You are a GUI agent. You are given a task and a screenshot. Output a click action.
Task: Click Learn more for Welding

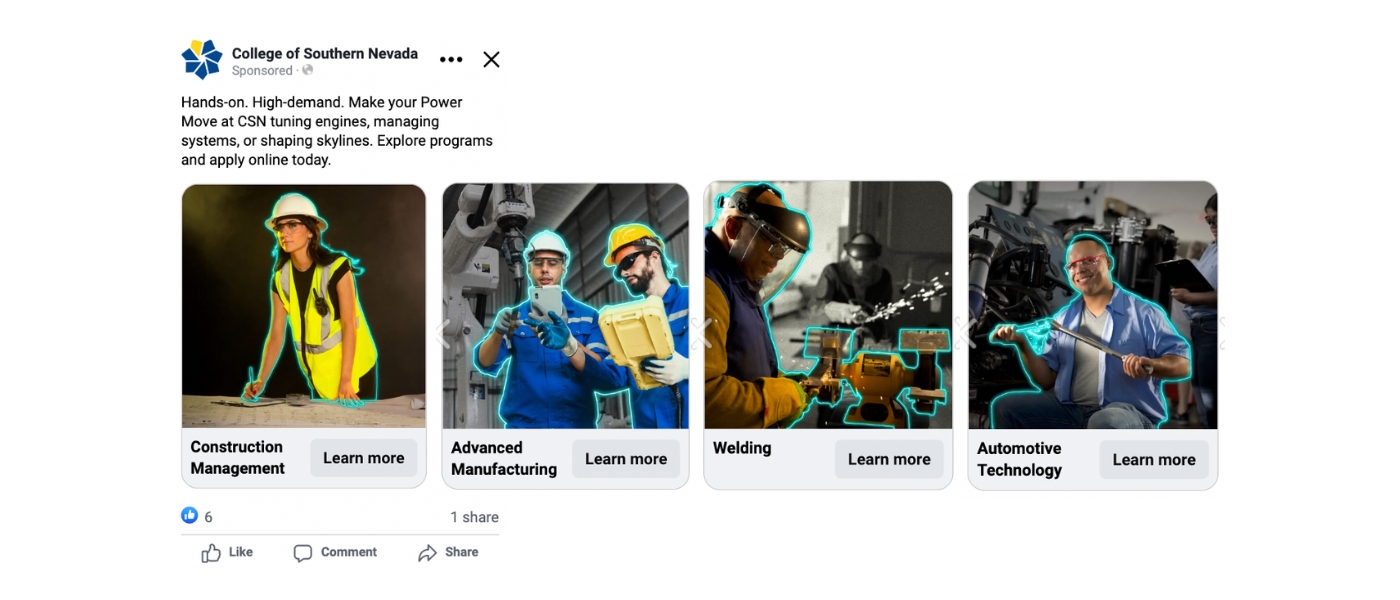coord(889,459)
